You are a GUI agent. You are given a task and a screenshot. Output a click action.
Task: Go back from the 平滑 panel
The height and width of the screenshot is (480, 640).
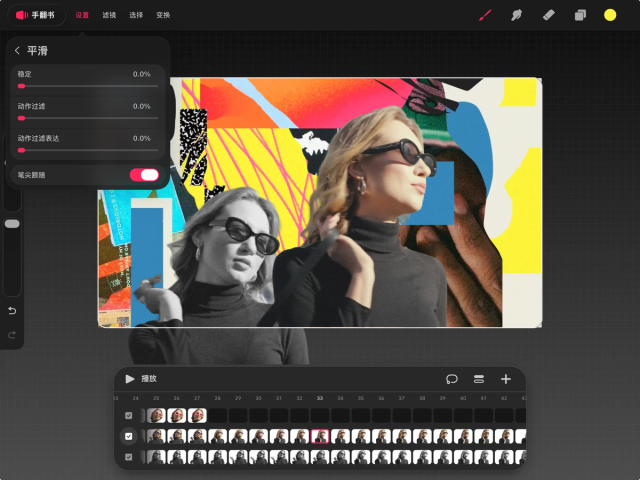coord(17,51)
